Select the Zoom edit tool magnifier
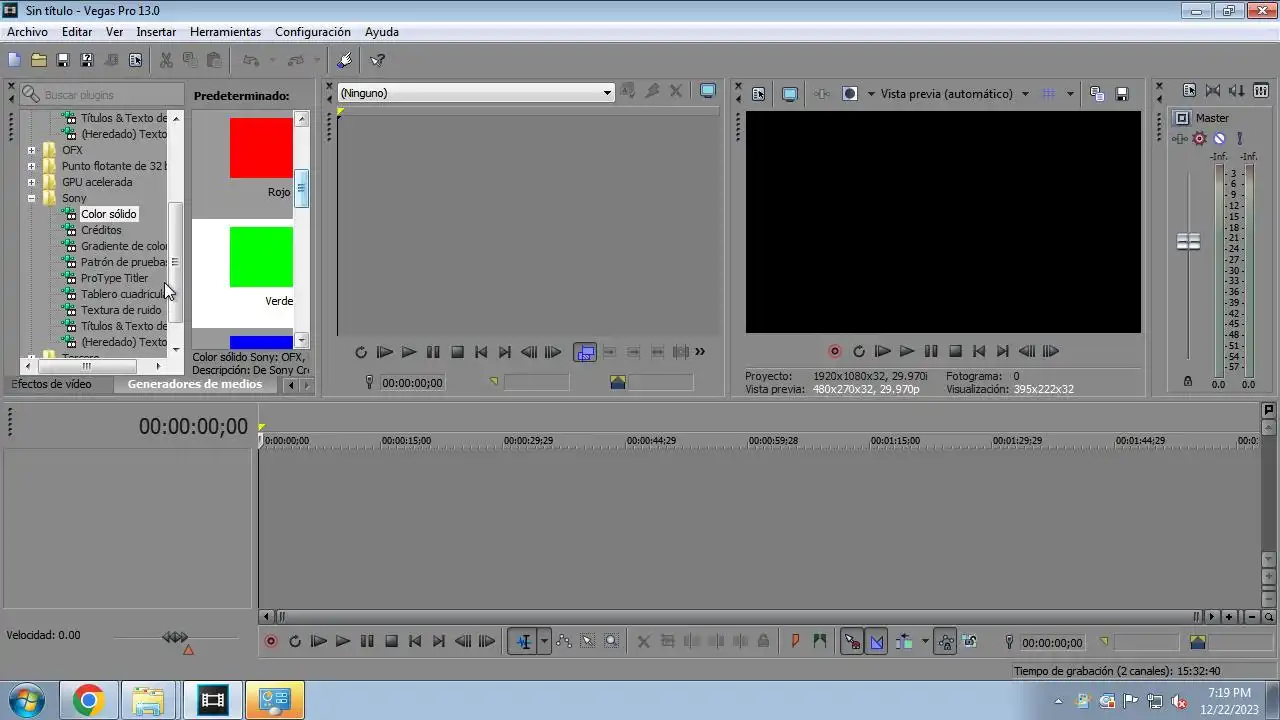Image resolution: width=1280 pixels, height=720 pixels. 612,642
